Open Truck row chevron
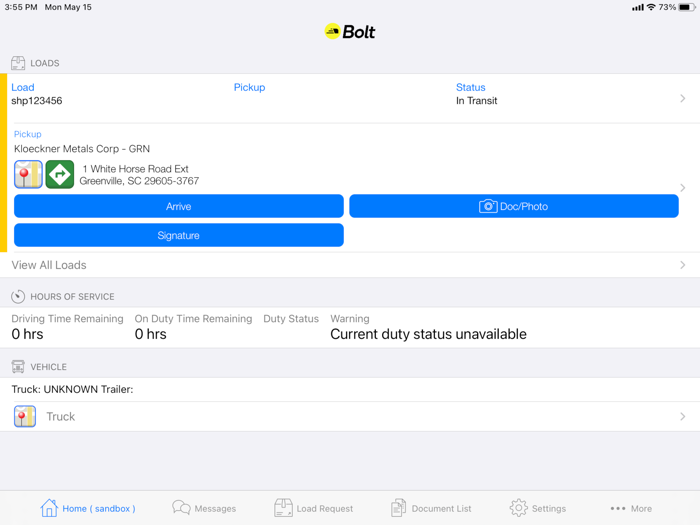Image resolution: width=700 pixels, height=525 pixels. tap(683, 417)
